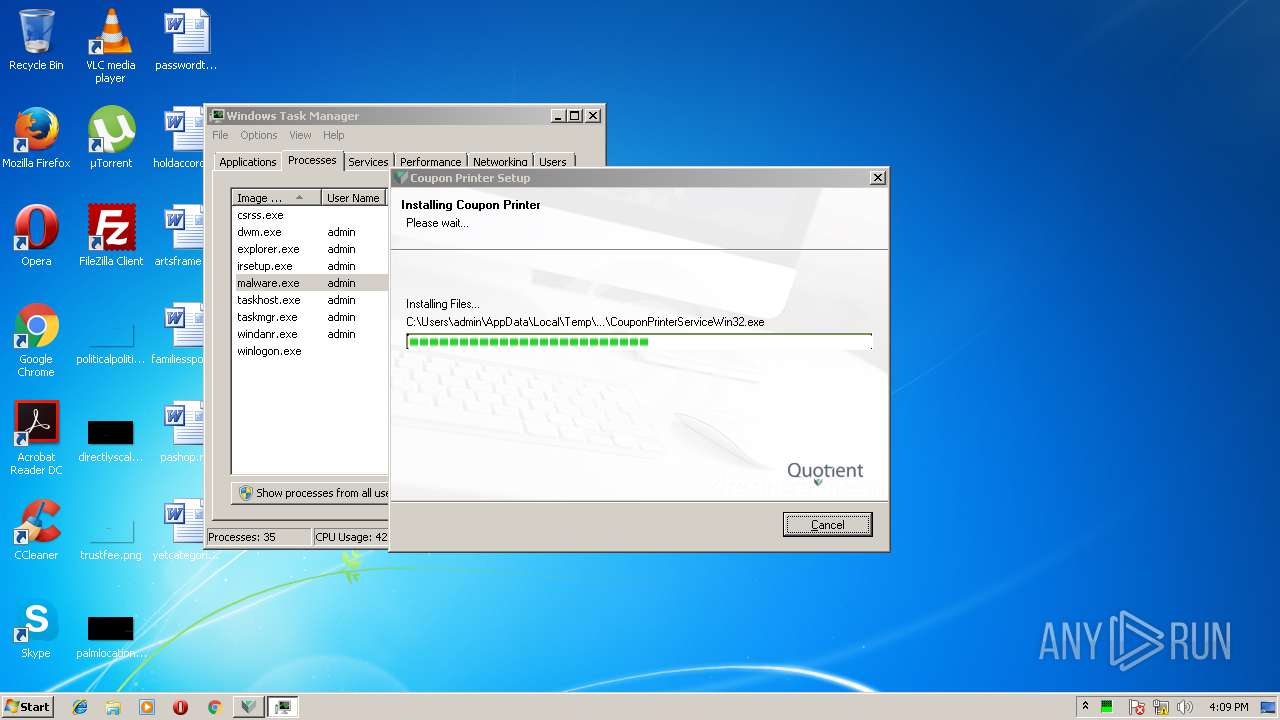The height and width of the screenshot is (720, 1280).
Task: Select the taskmgr.exe process row
Action: tap(311, 317)
